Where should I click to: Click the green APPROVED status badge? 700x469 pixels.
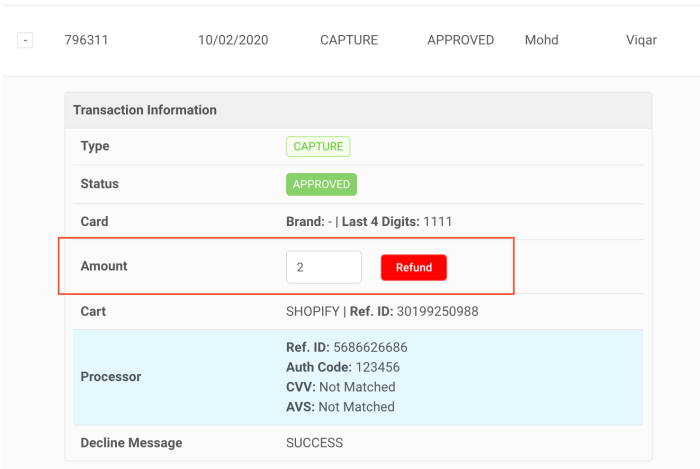click(x=321, y=184)
